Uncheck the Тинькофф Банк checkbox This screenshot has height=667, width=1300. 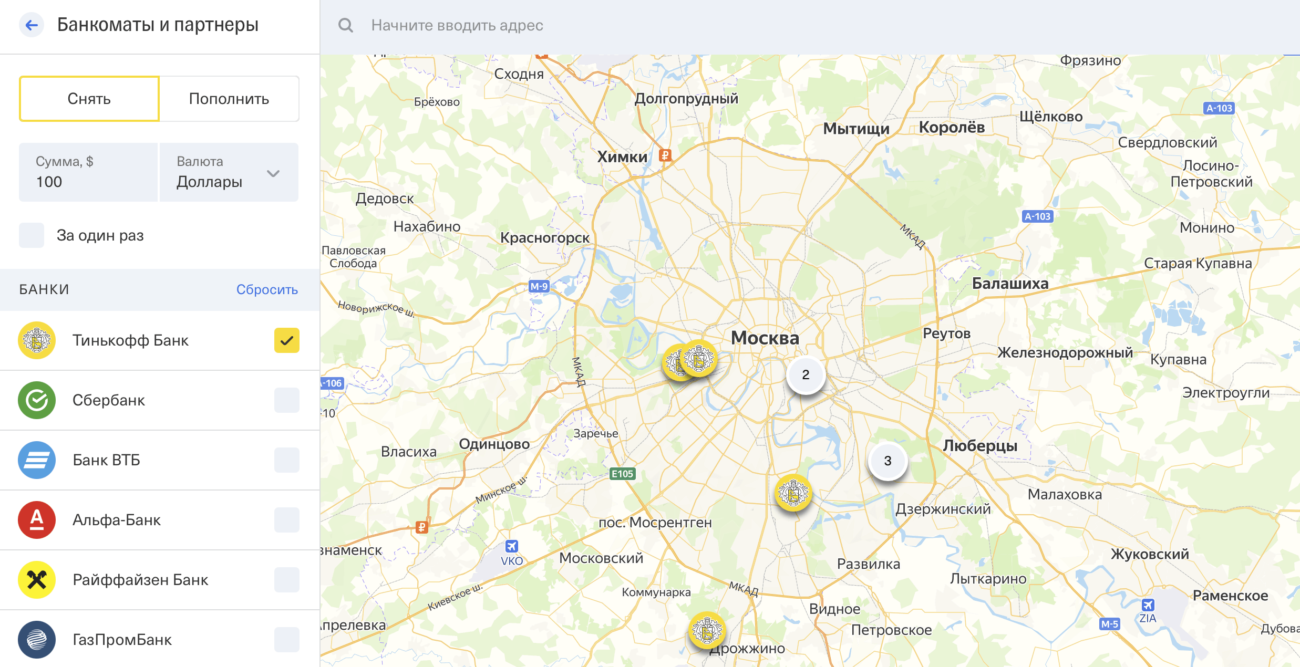click(287, 340)
